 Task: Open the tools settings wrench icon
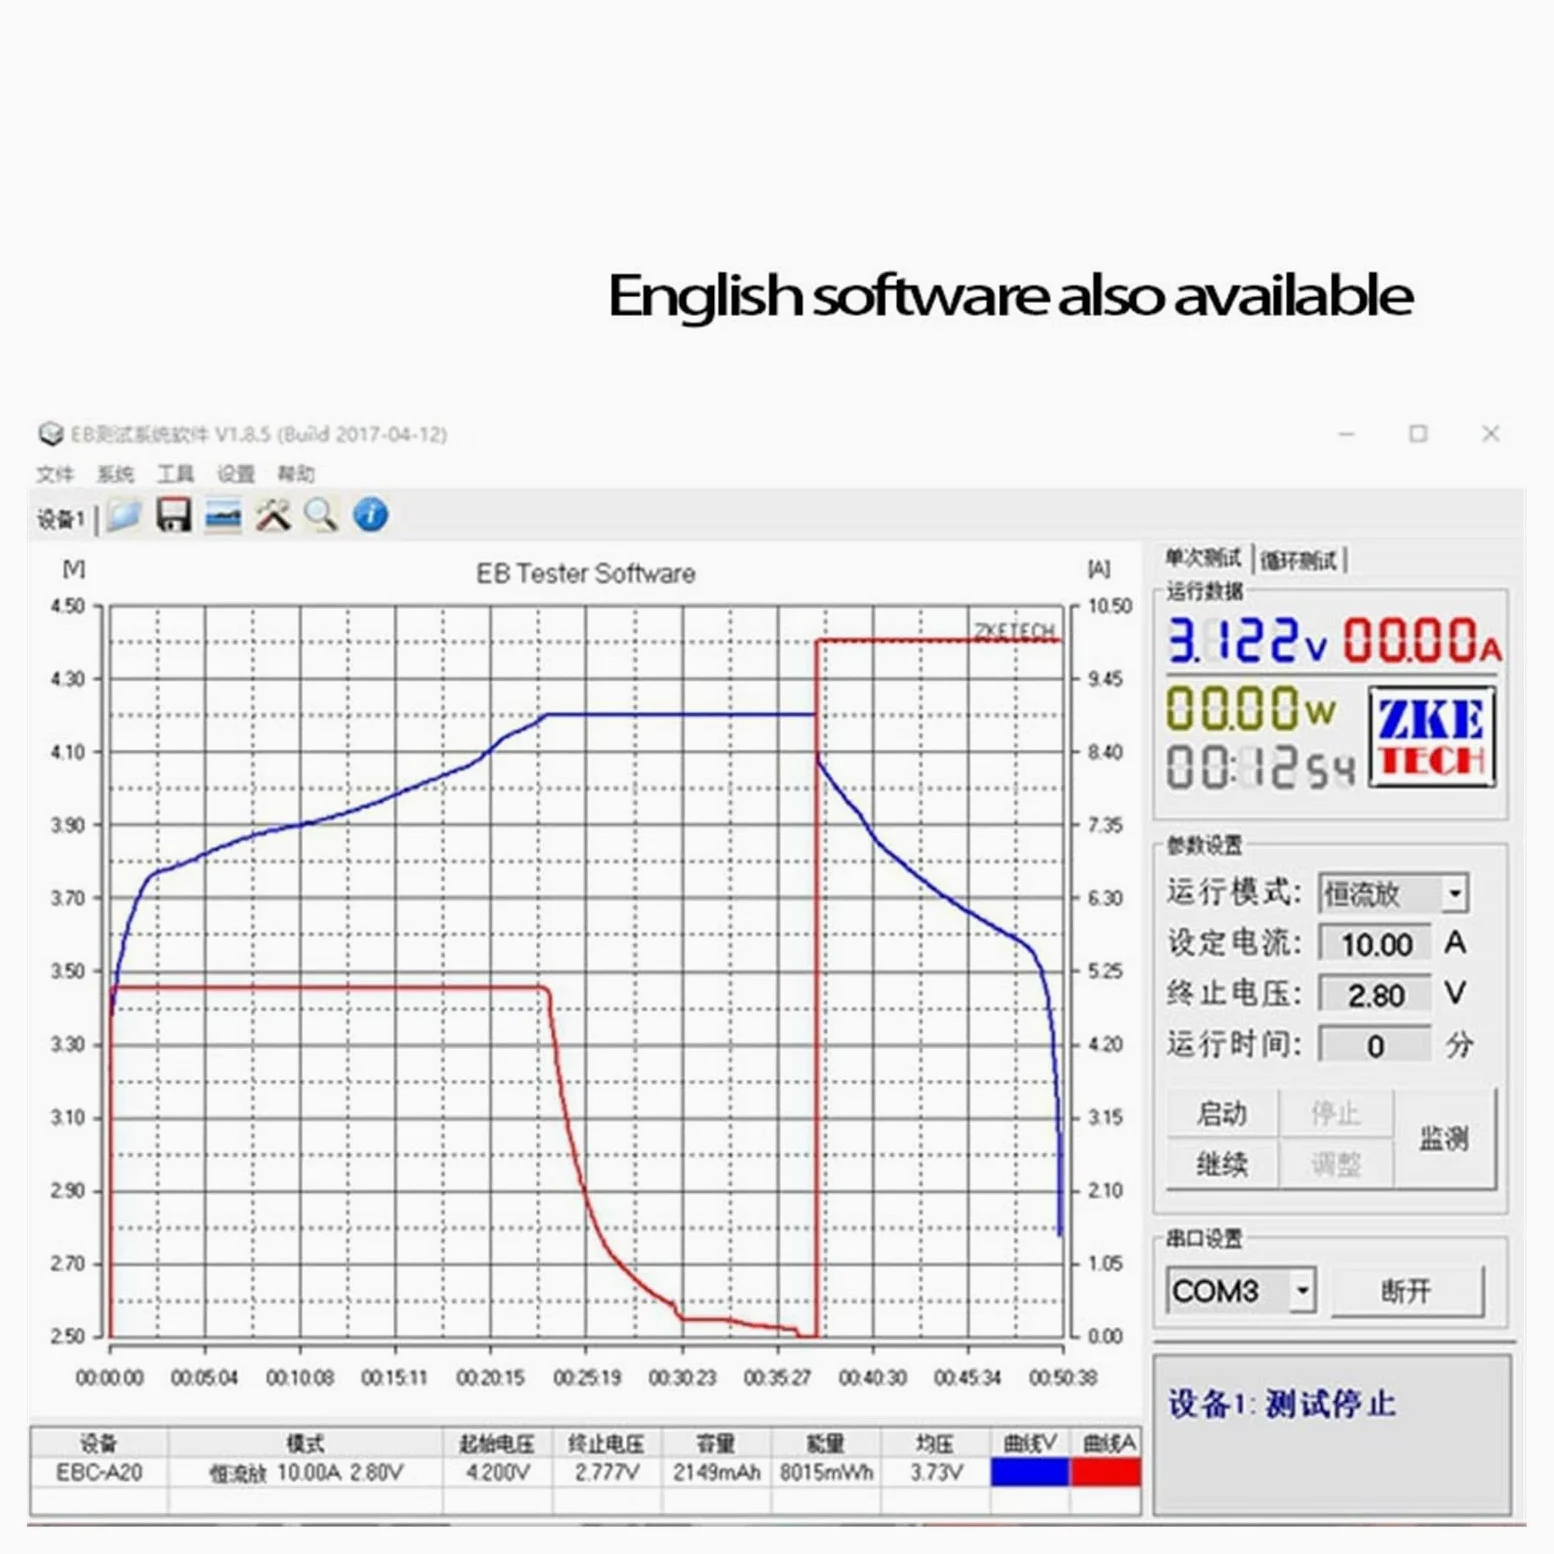coord(272,516)
